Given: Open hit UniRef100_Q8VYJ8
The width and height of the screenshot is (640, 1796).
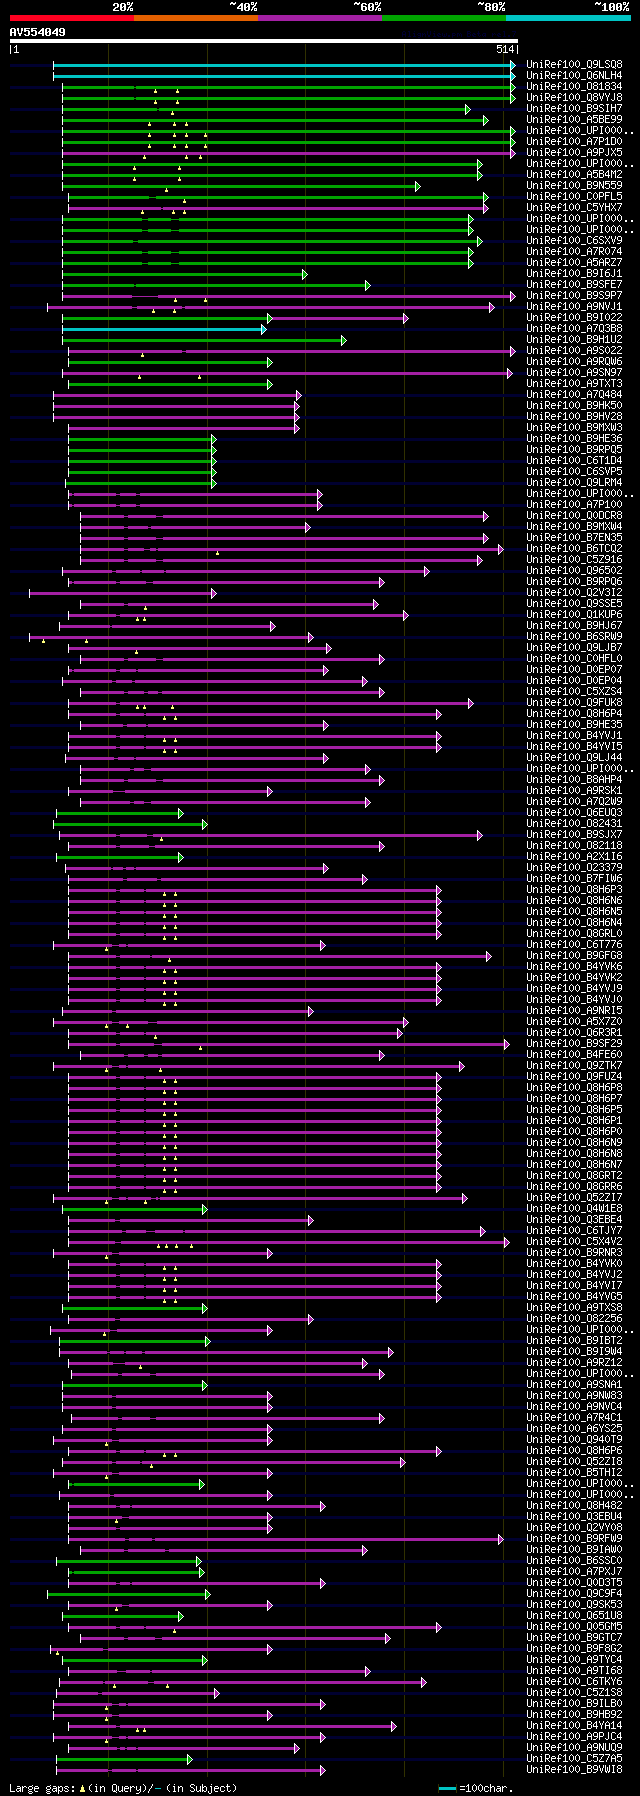Looking at the screenshot, I should tap(574, 97).
